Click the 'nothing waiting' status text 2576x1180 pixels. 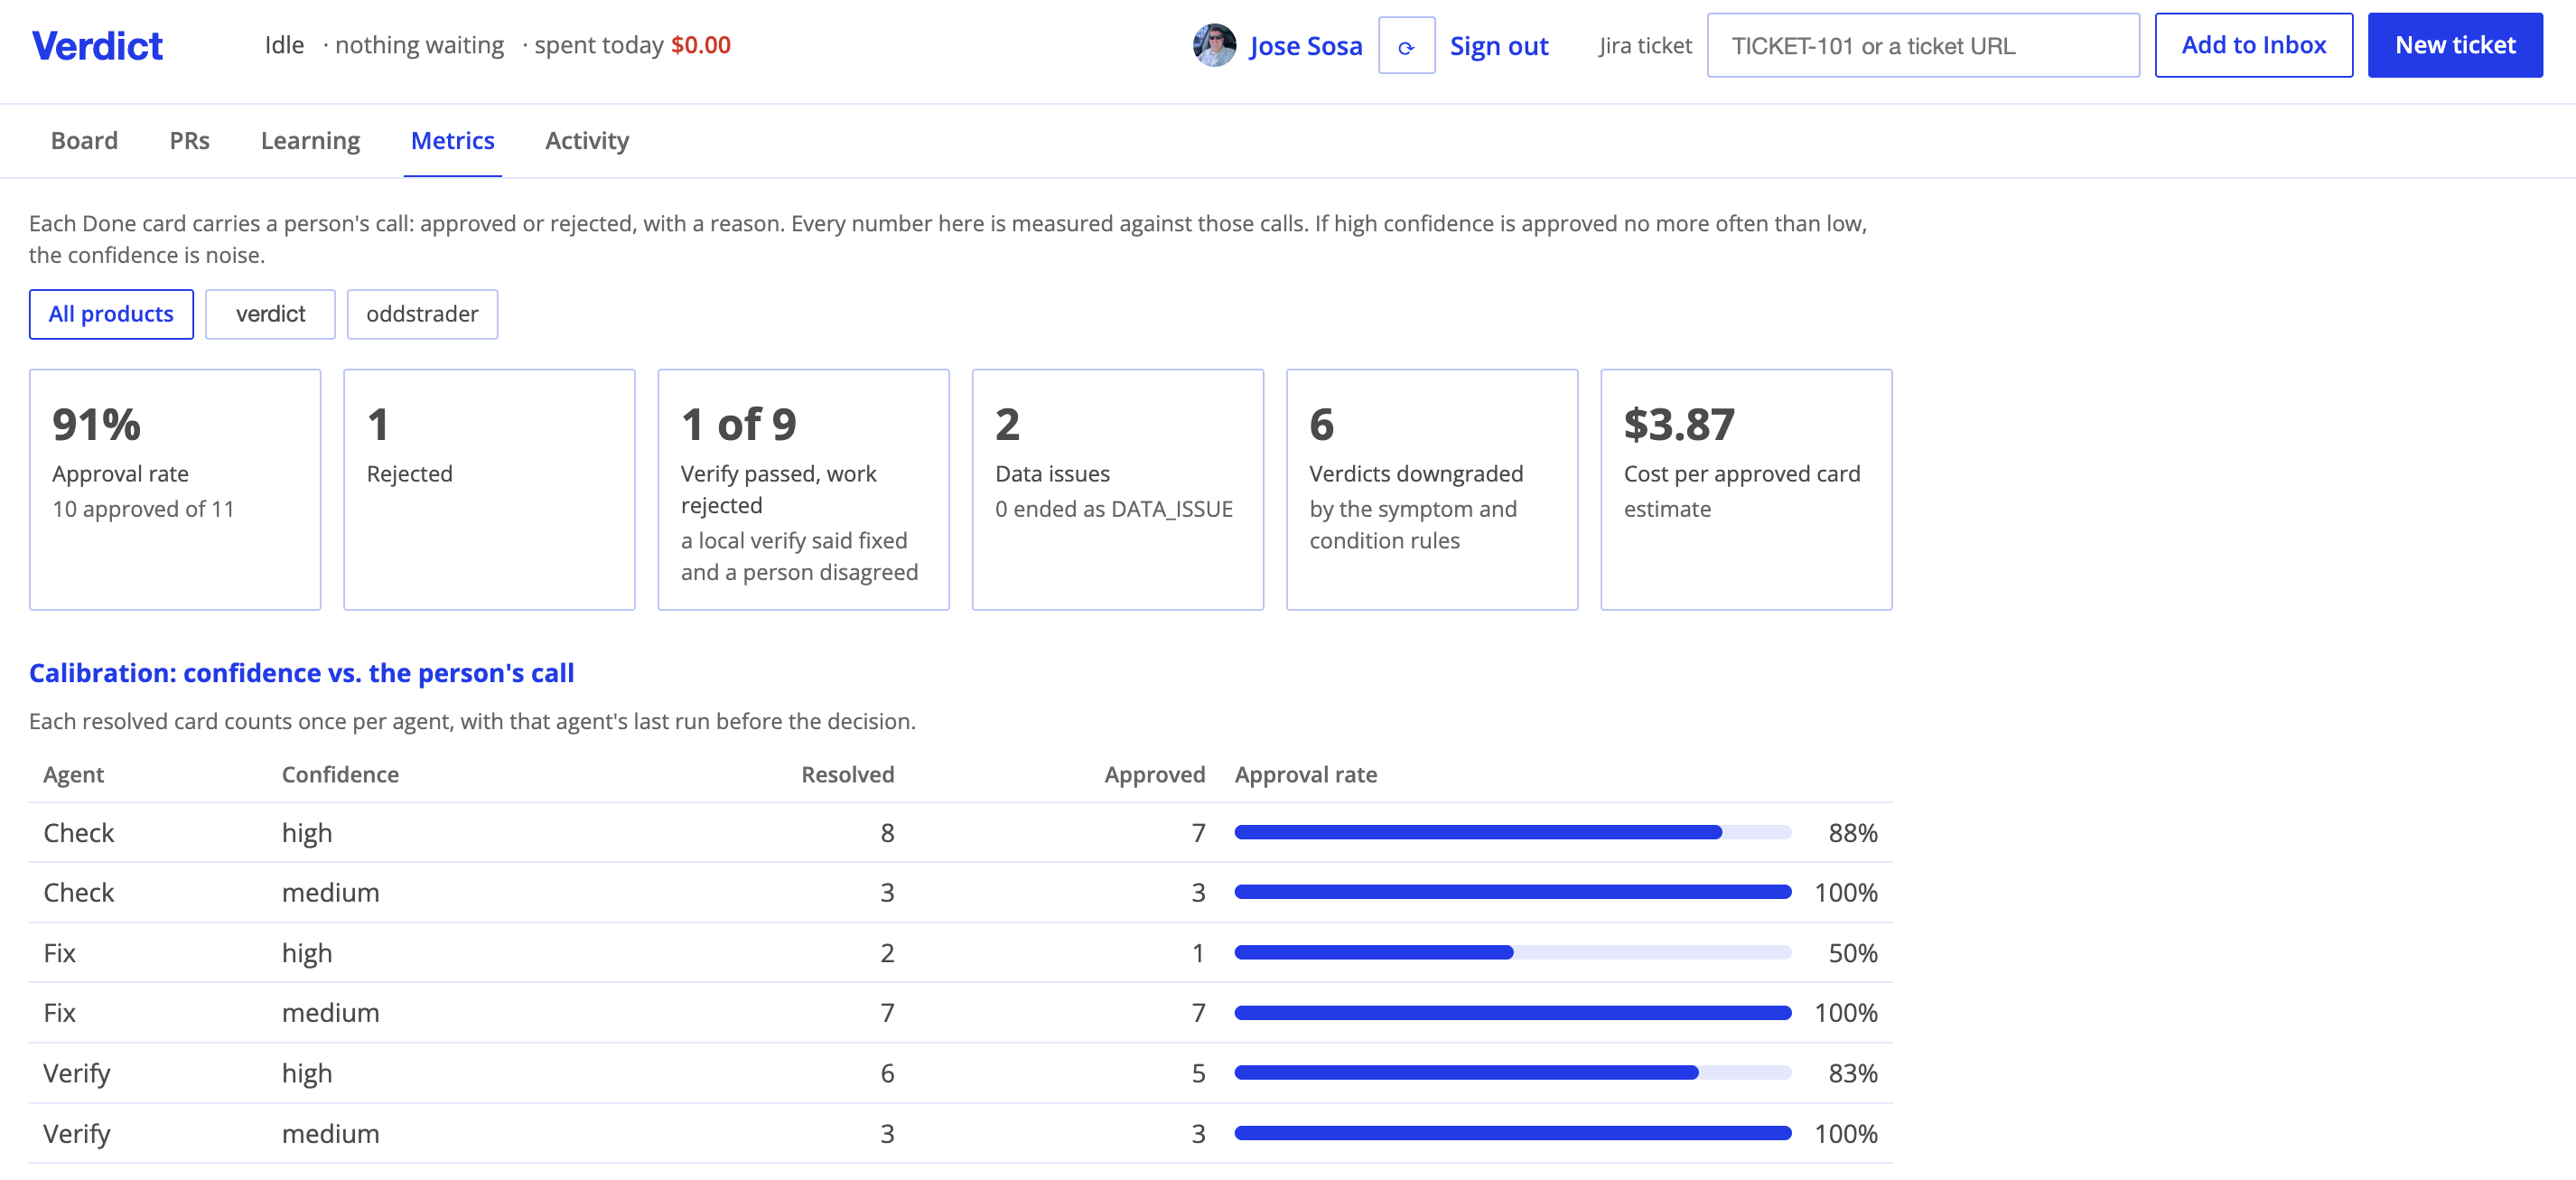[x=419, y=45]
